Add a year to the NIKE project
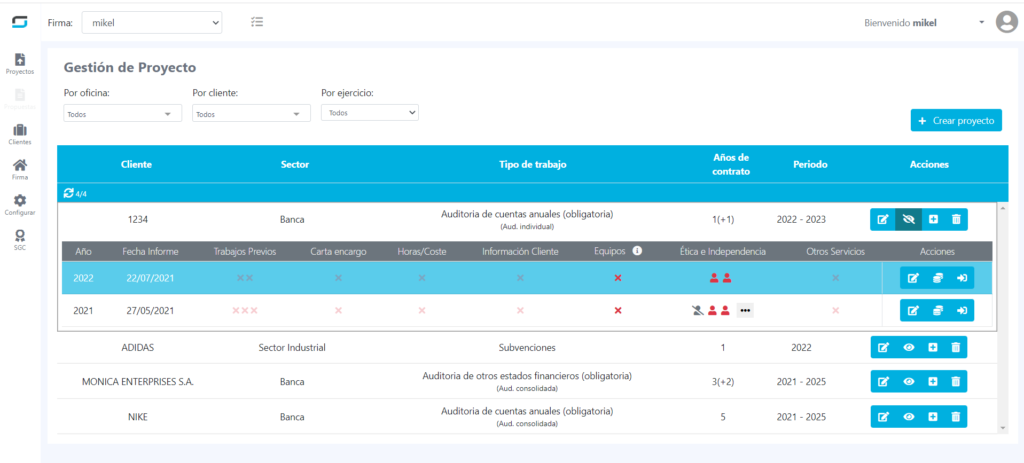The width and height of the screenshot is (1024, 463). 933,416
